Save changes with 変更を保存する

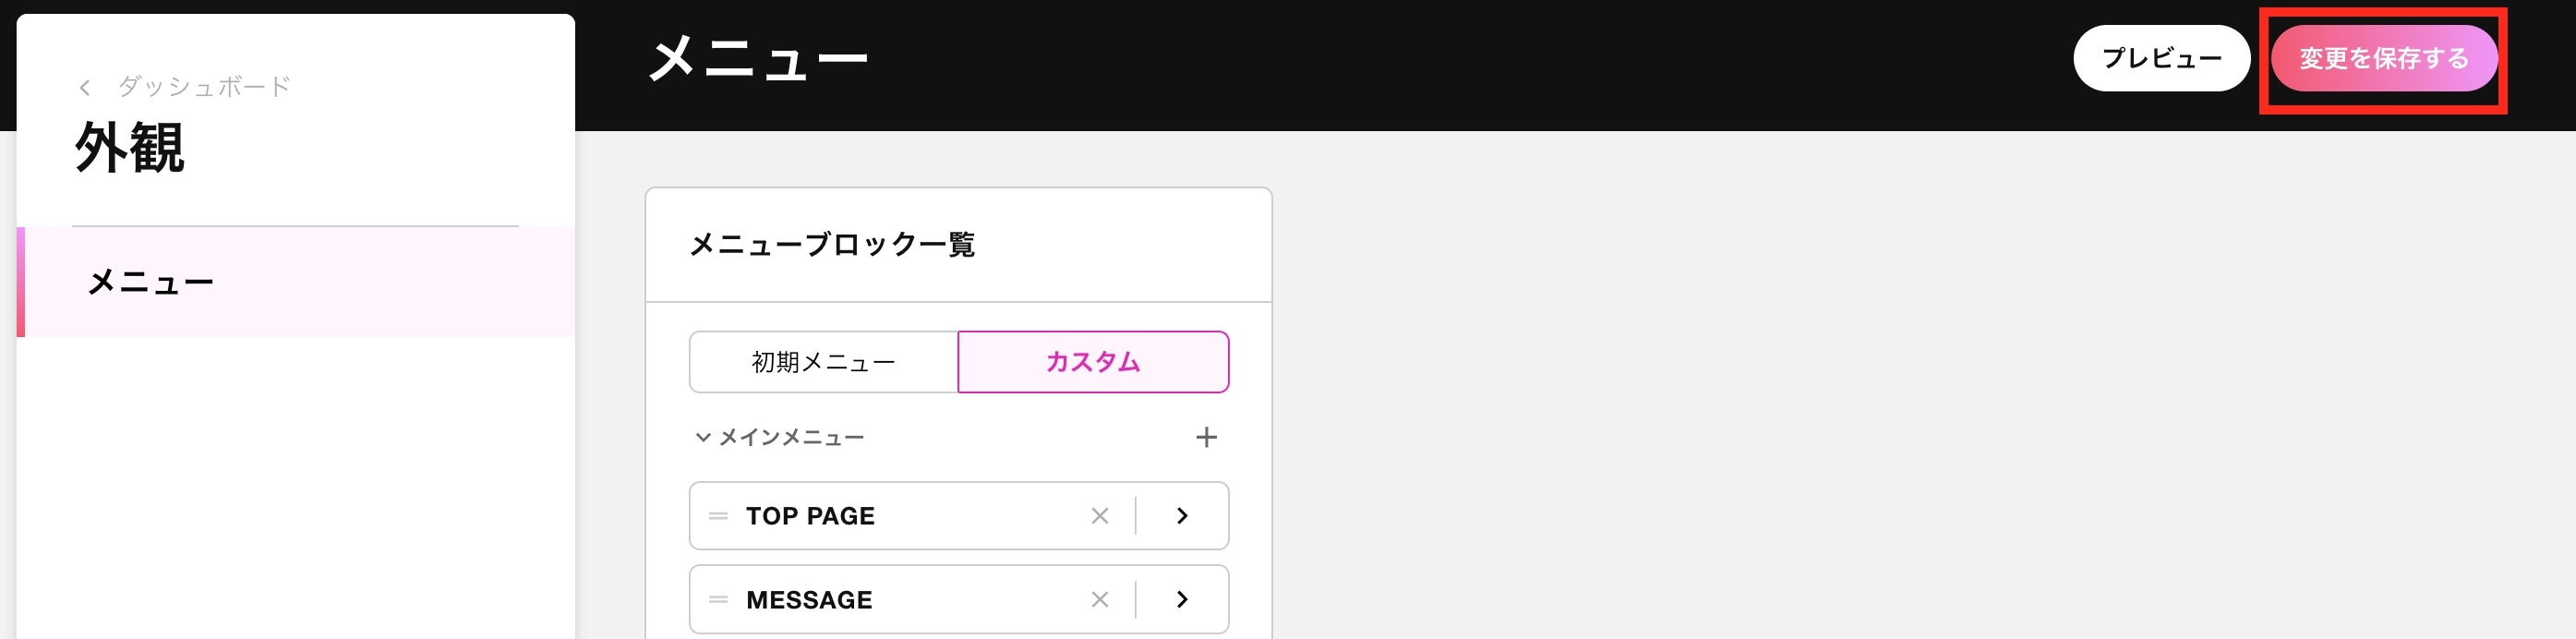(2384, 58)
